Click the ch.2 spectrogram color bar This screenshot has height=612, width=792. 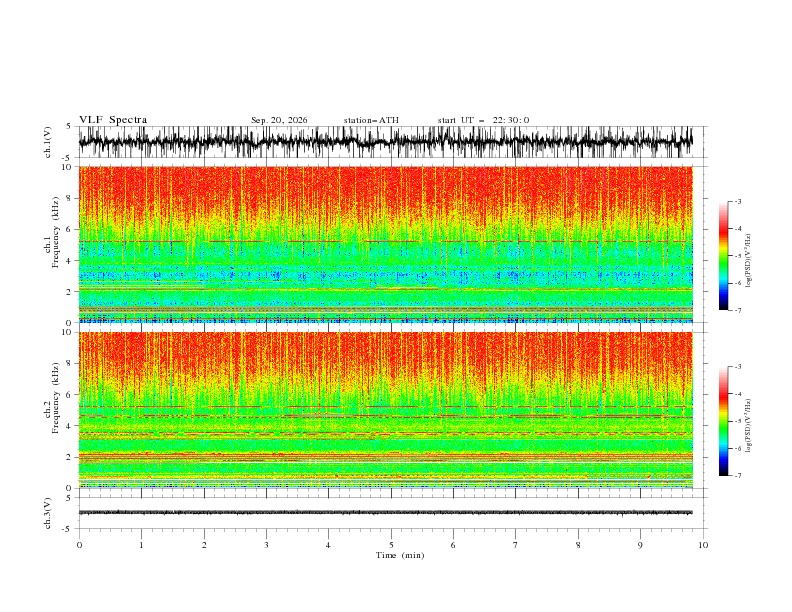tap(723, 421)
